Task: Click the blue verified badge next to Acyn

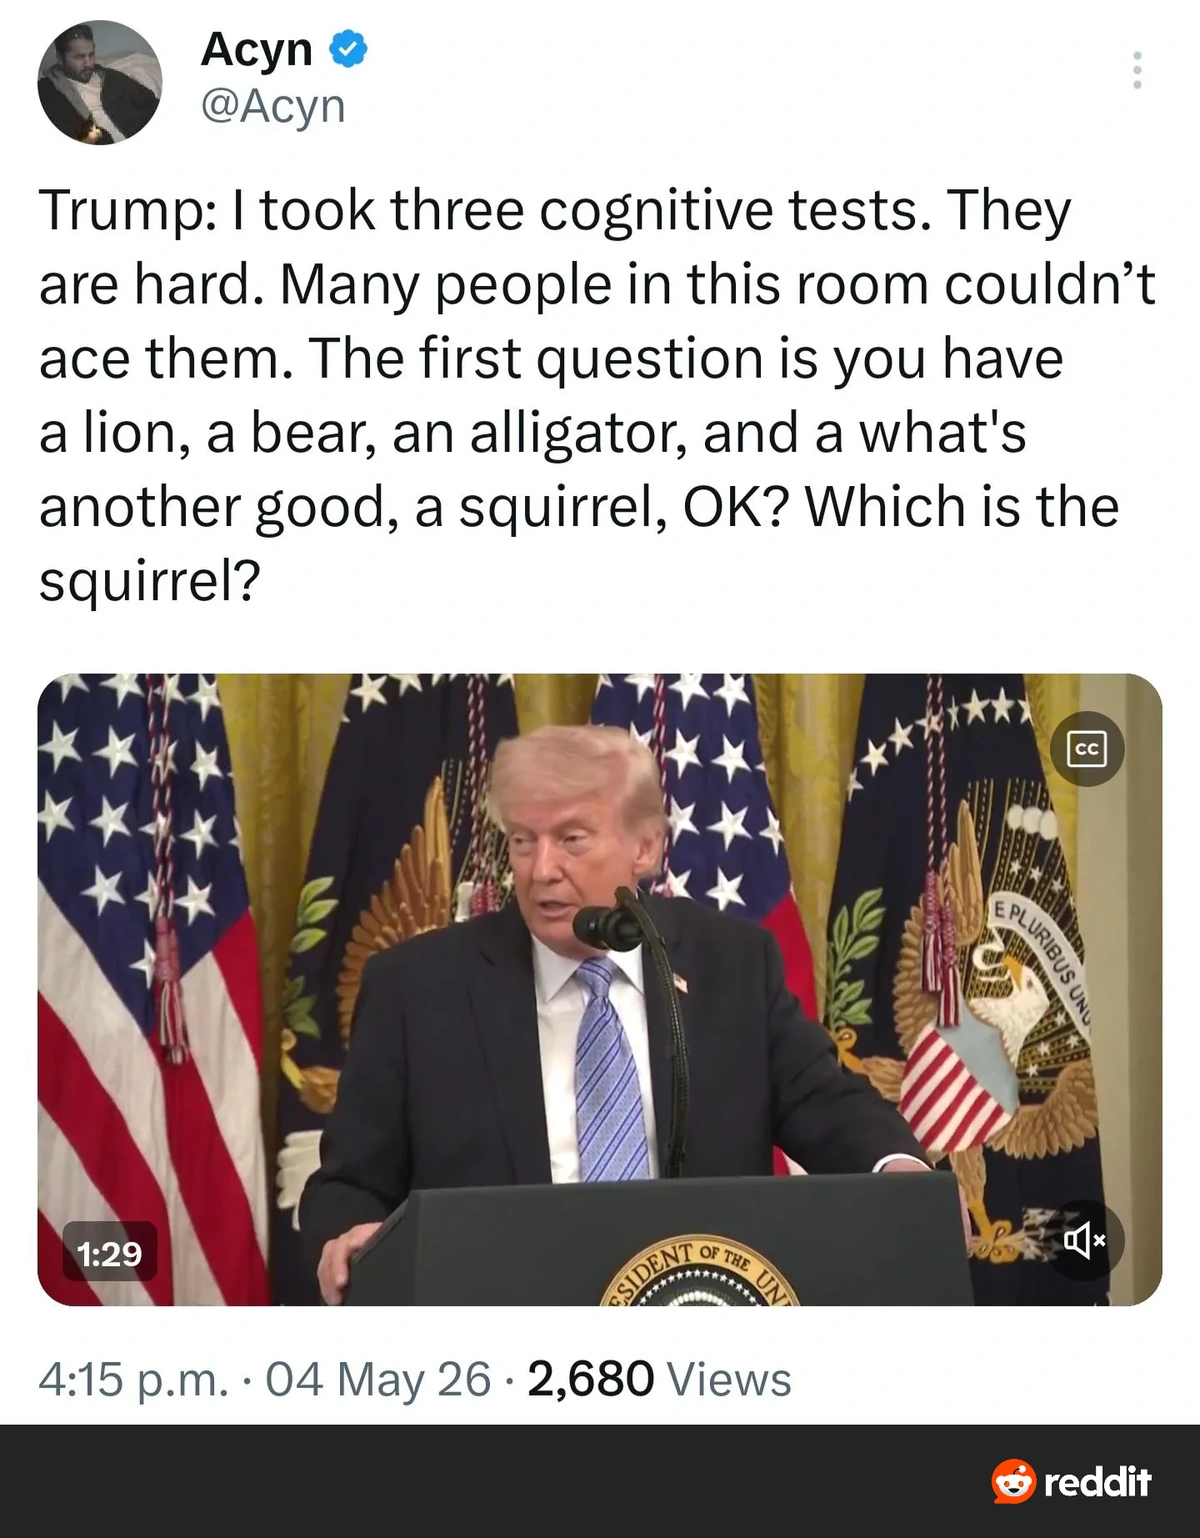Action: click(348, 49)
